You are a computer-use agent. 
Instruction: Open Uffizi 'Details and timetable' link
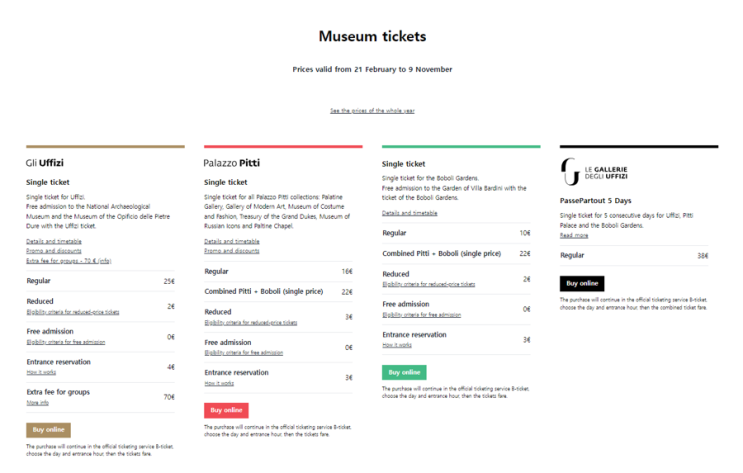point(54,242)
